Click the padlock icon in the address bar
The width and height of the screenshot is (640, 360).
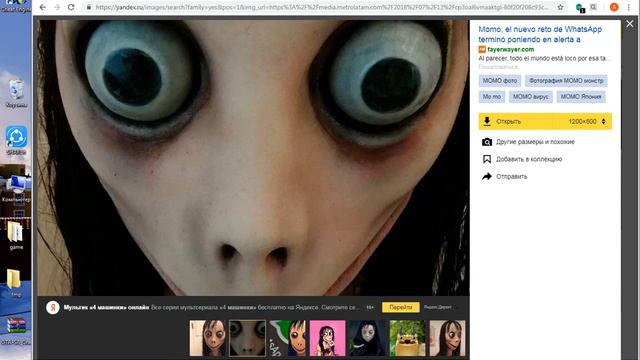pyautogui.click(x=89, y=7)
